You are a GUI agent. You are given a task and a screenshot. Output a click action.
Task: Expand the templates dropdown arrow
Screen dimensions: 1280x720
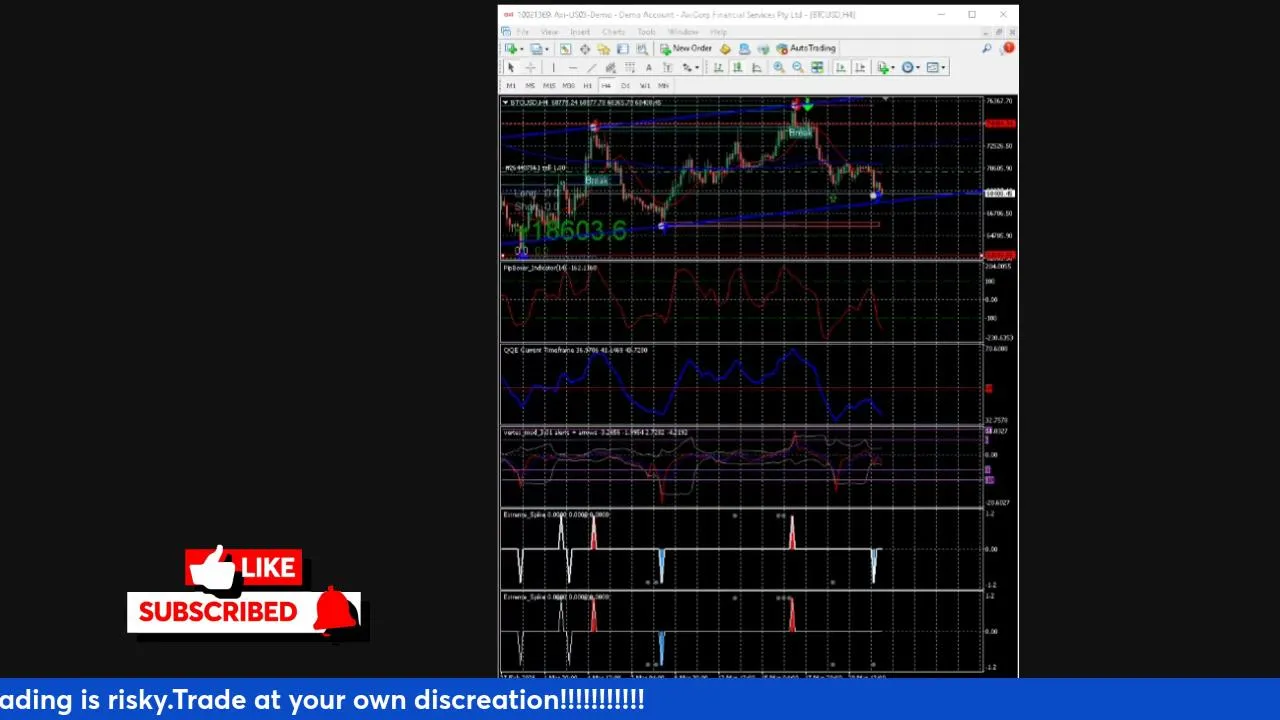[943, 67]
